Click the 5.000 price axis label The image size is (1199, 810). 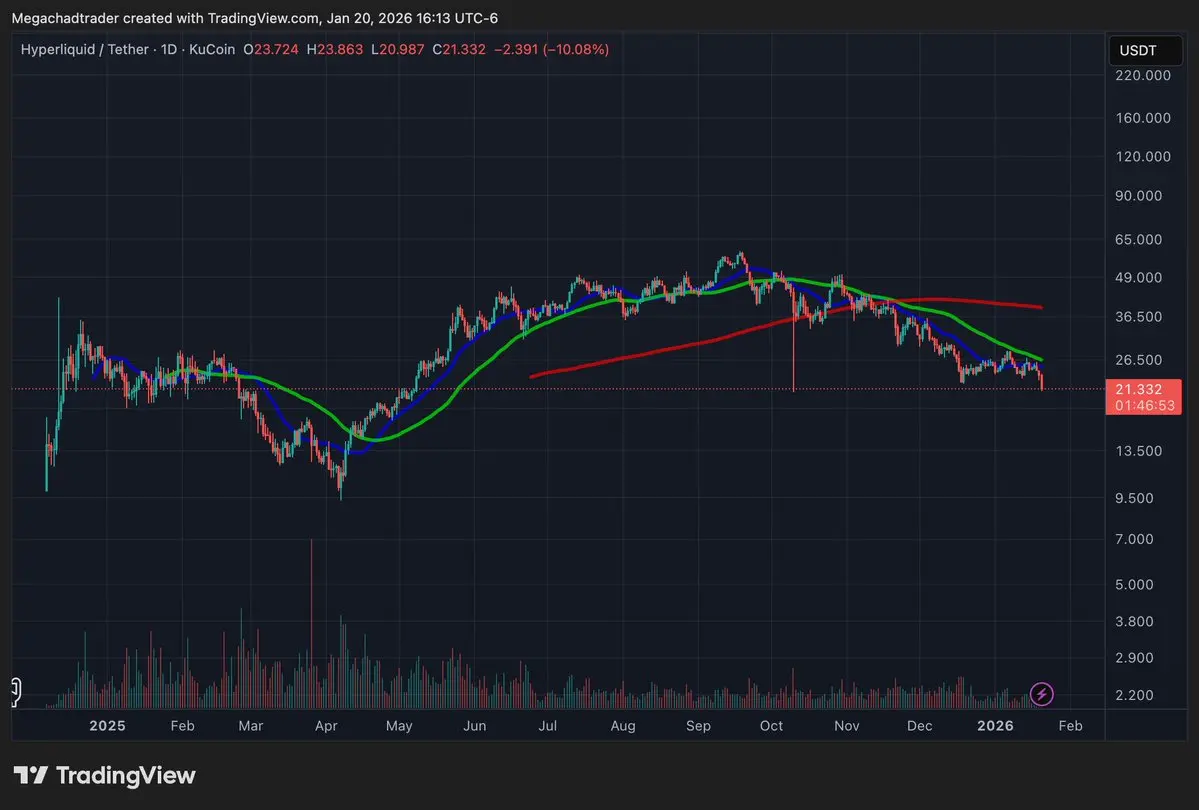pyautogui.click(x=1134, y=584)
